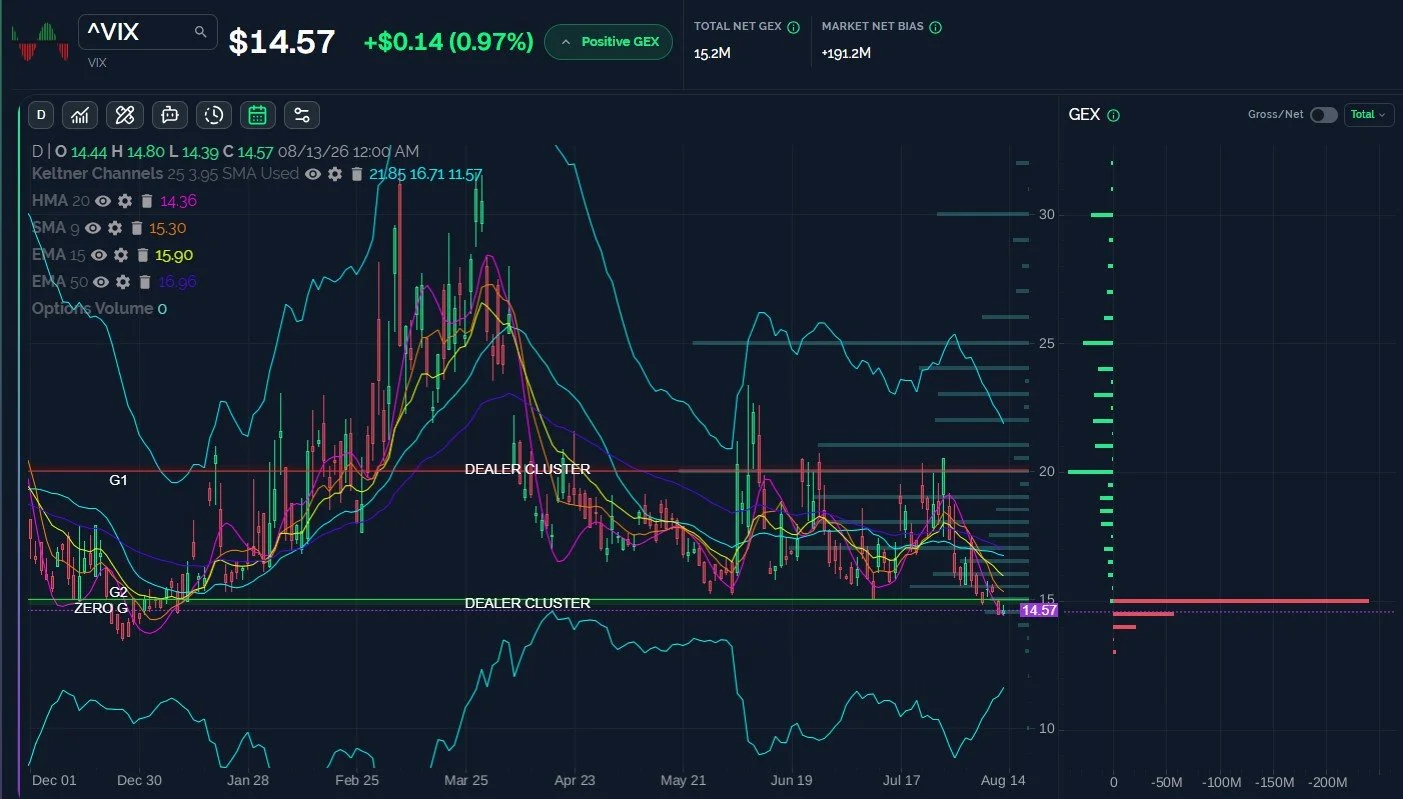Screen dimensions: 1403x799
Task: Click the ^VIX ticker search field
Action: coord(148,32)
